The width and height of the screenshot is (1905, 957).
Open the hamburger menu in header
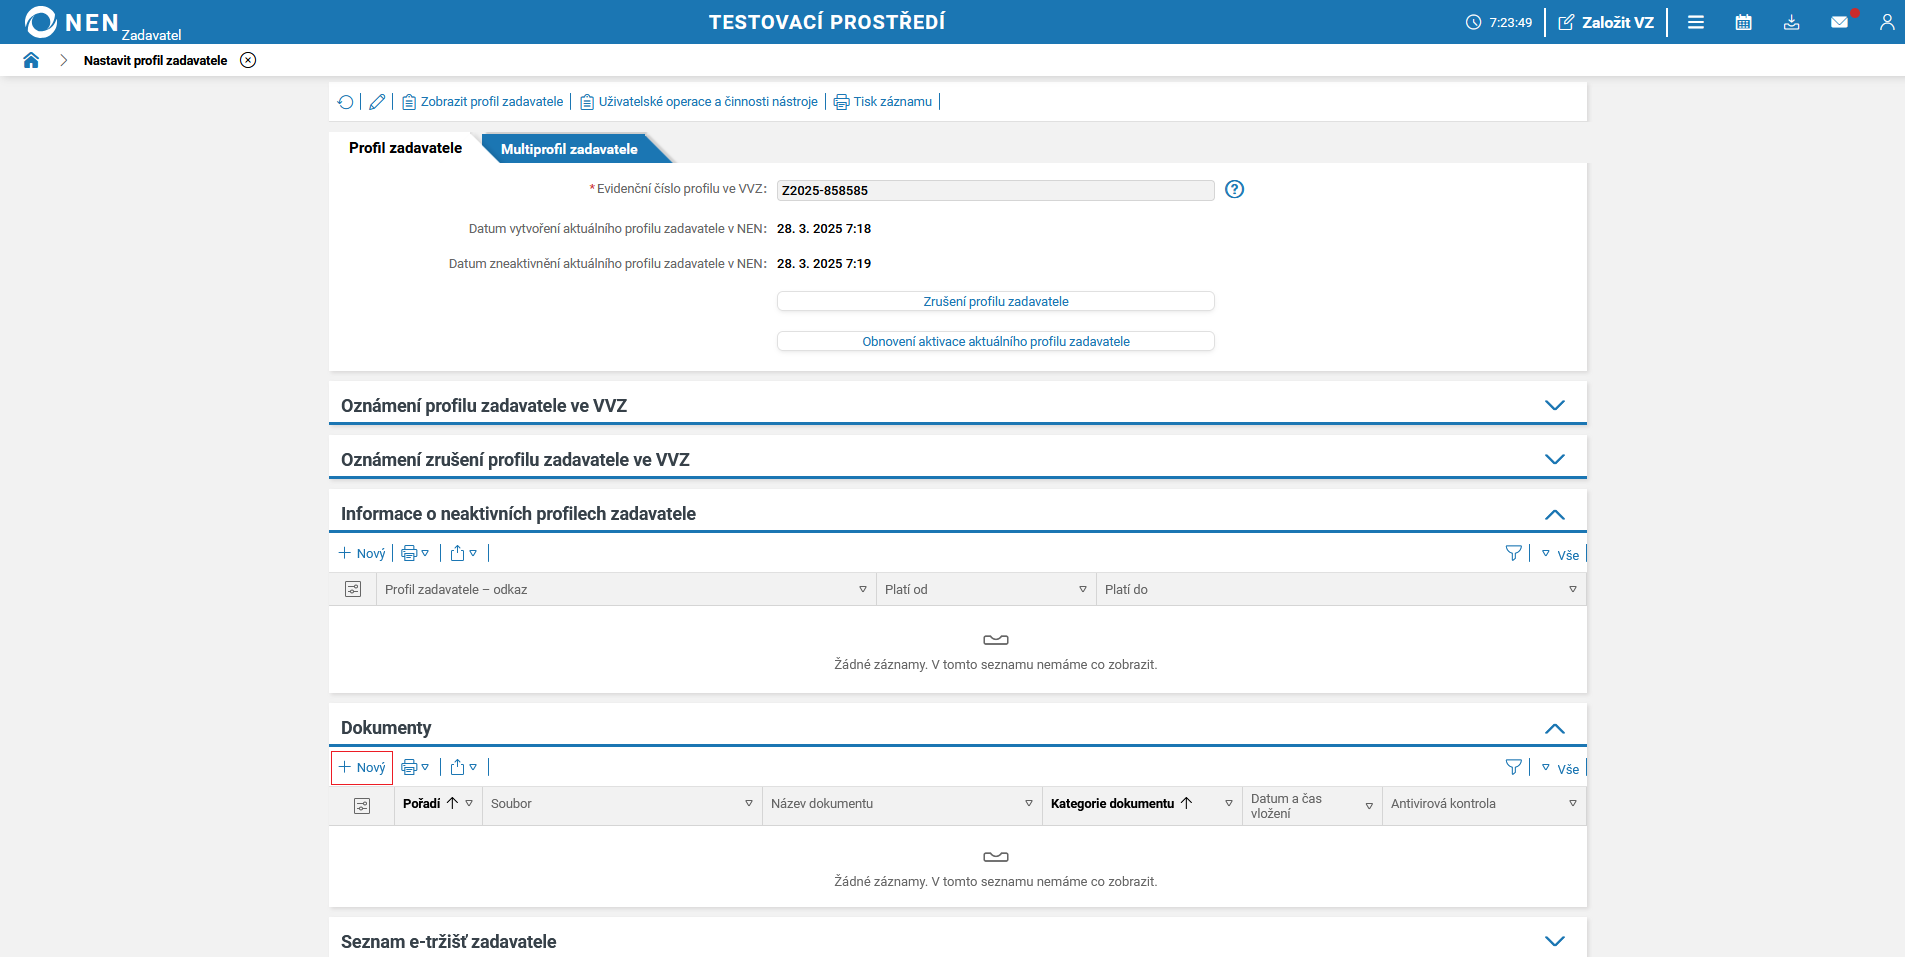click(x=1695, y=22)
